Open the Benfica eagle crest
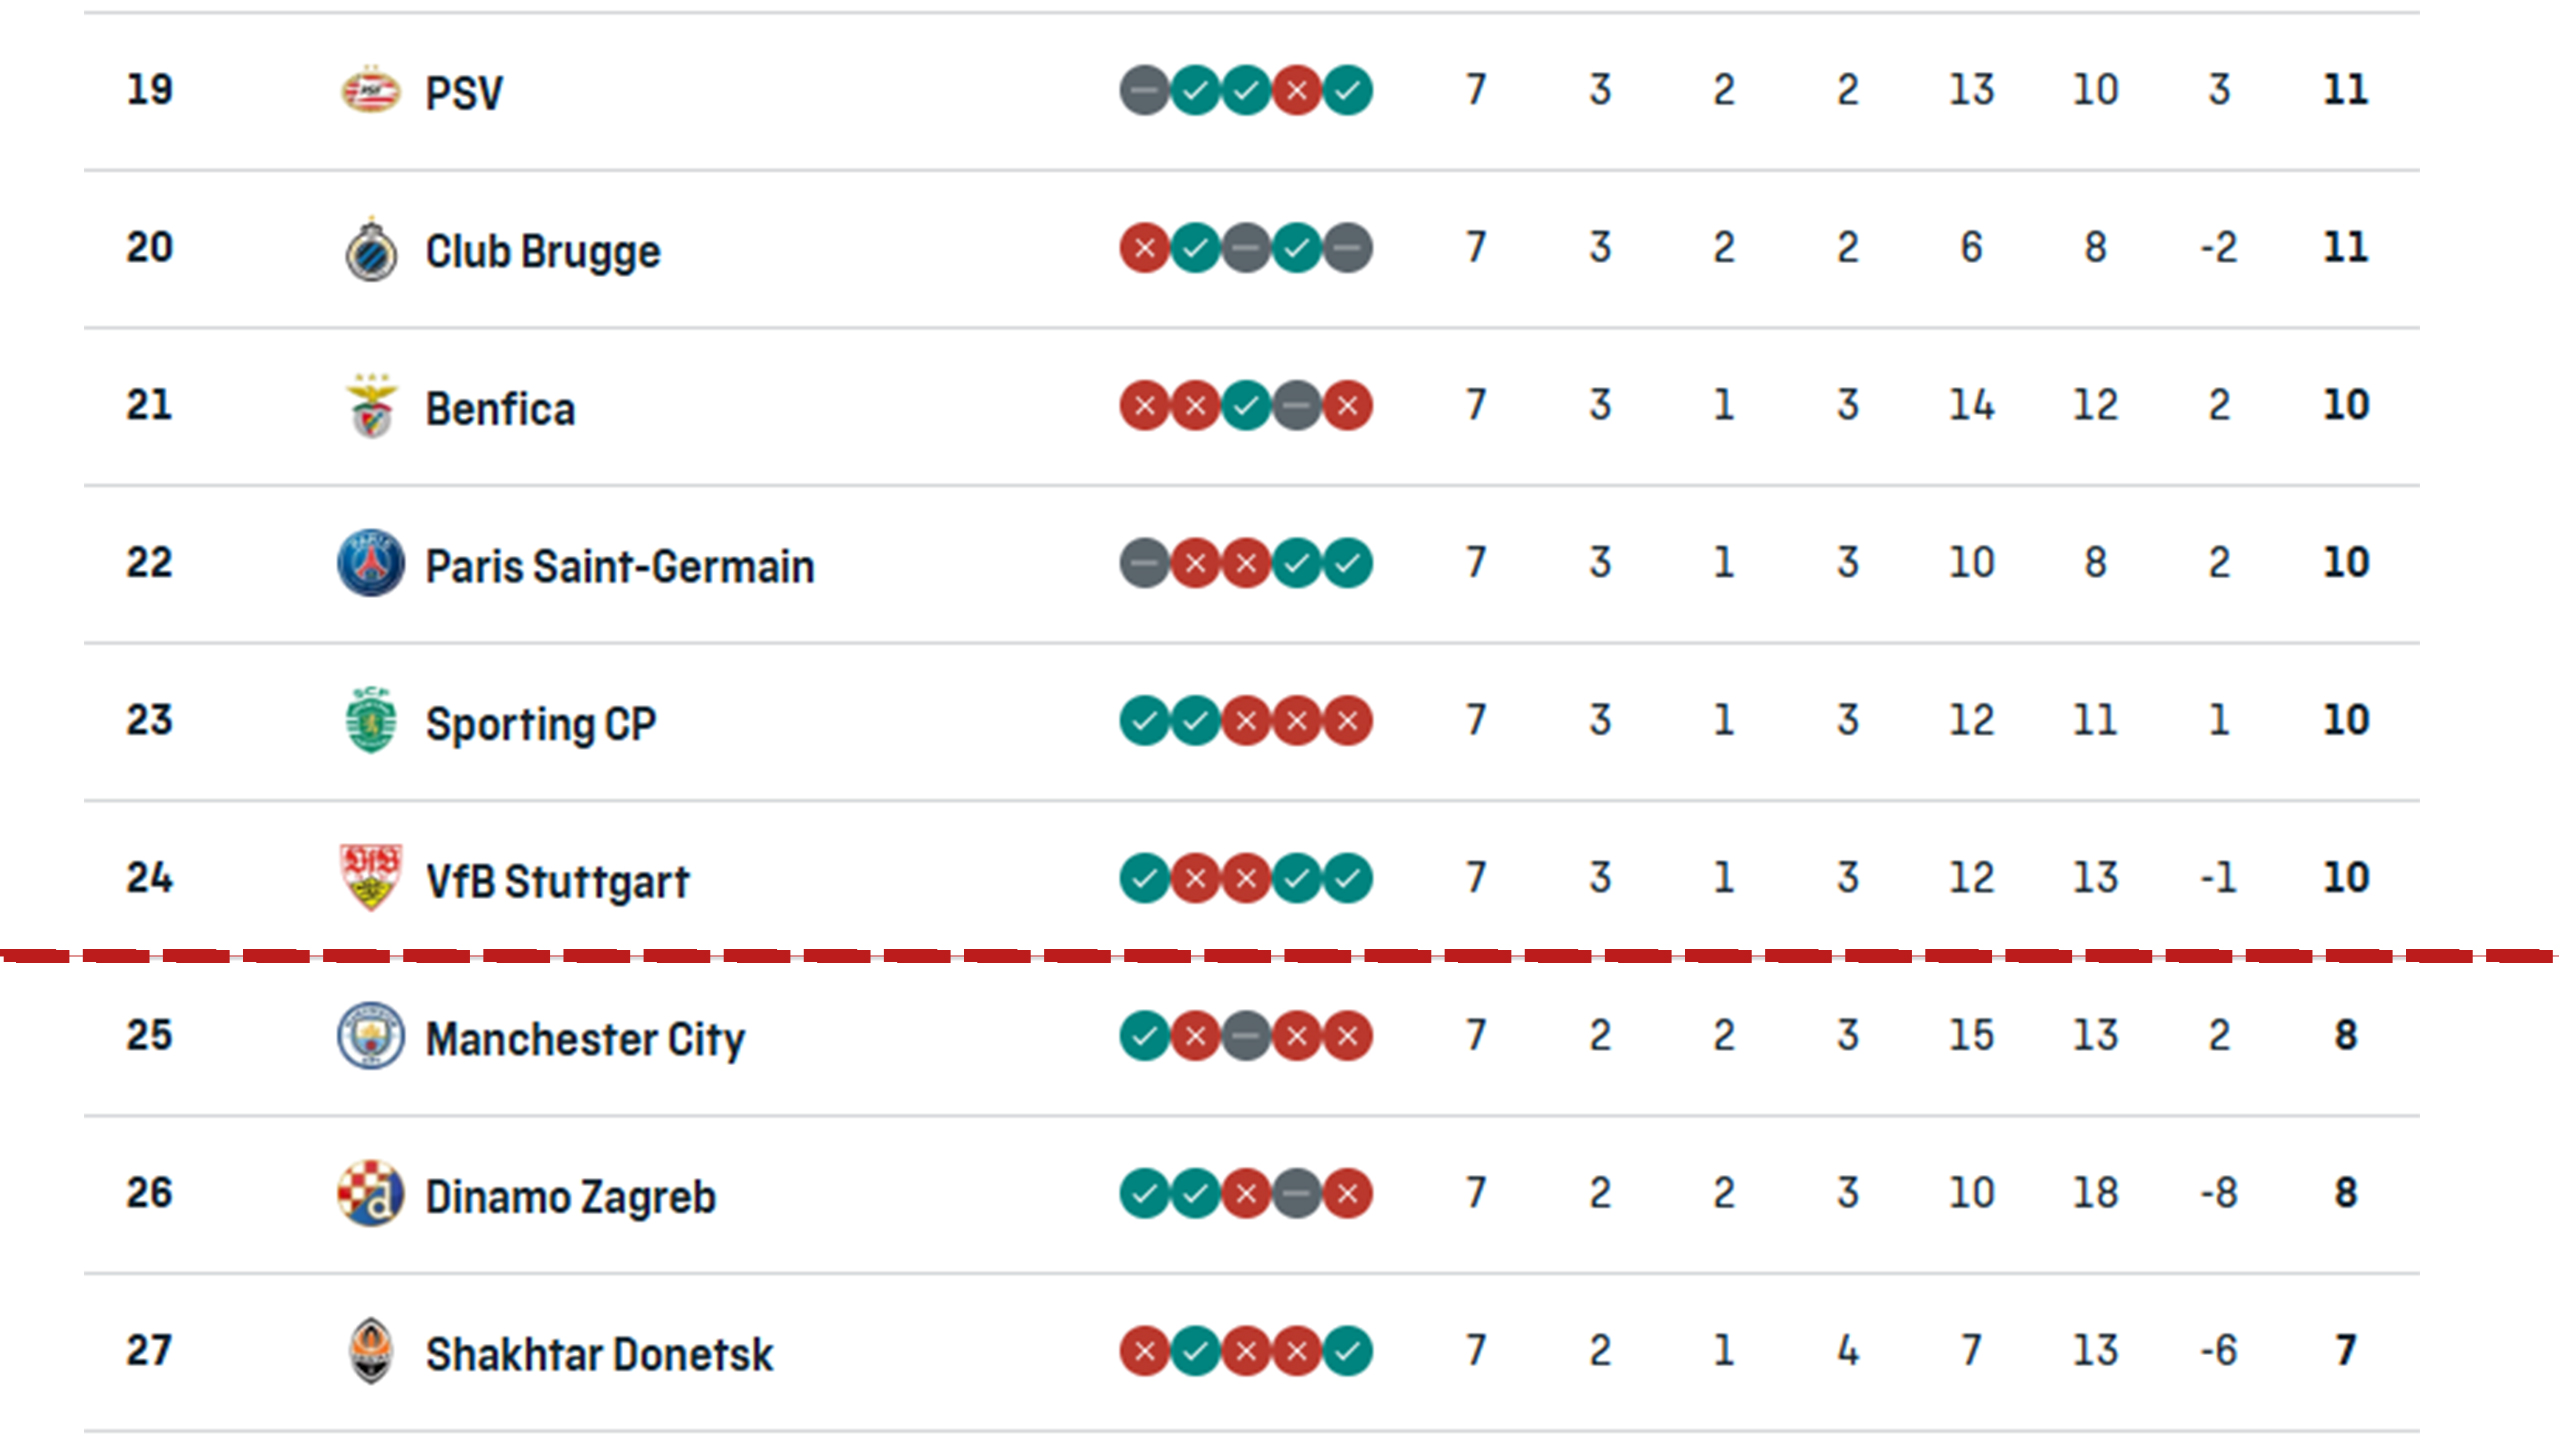Viewport: 2560px width, 1440px height. click(370, 407)
